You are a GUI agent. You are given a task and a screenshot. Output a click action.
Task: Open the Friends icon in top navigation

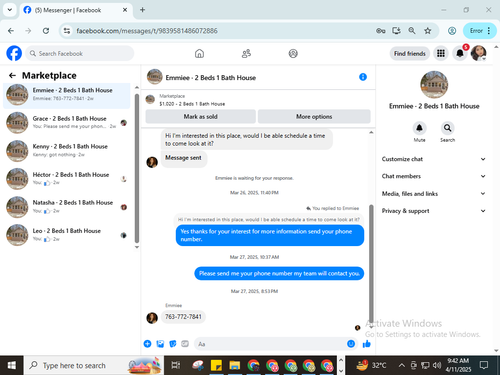coord(246,53)
